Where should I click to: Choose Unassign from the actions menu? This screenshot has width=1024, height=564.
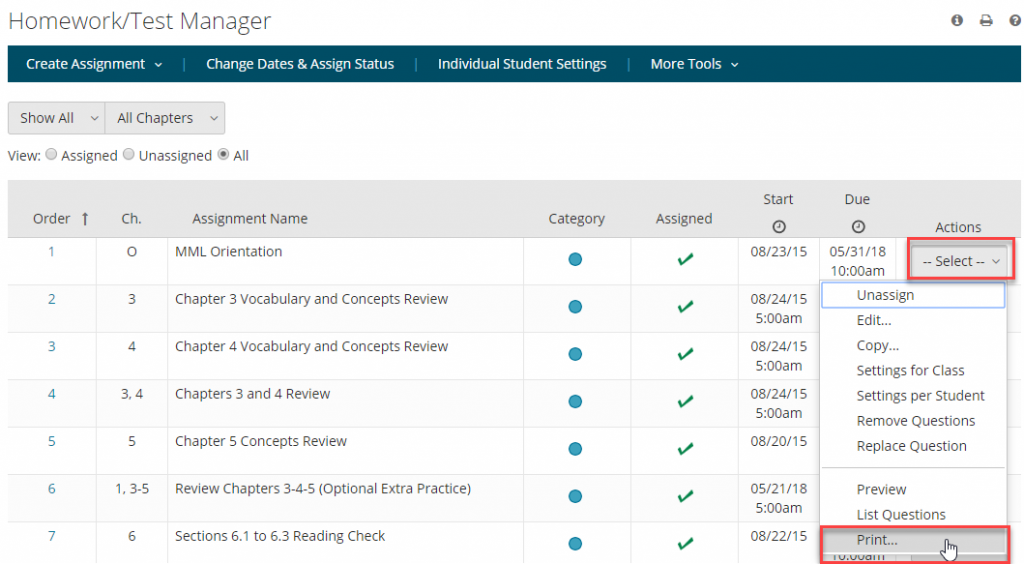coord(885,295)
